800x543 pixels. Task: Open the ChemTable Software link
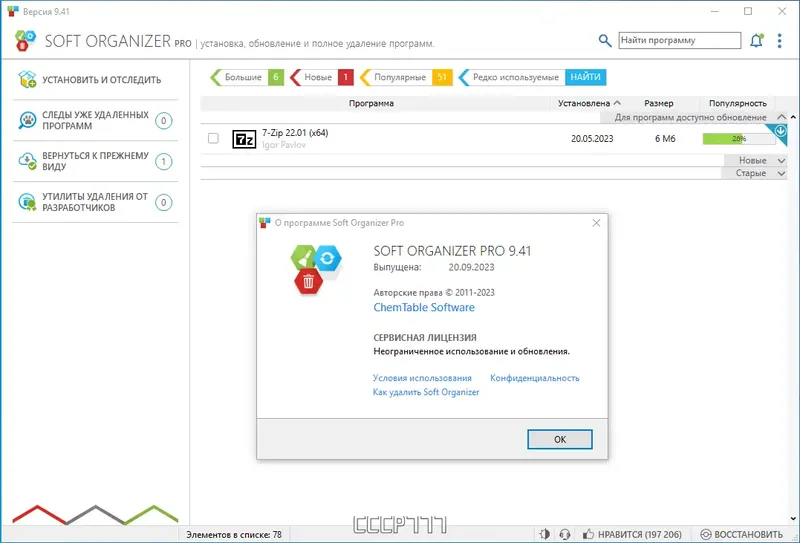pos(424,307)
